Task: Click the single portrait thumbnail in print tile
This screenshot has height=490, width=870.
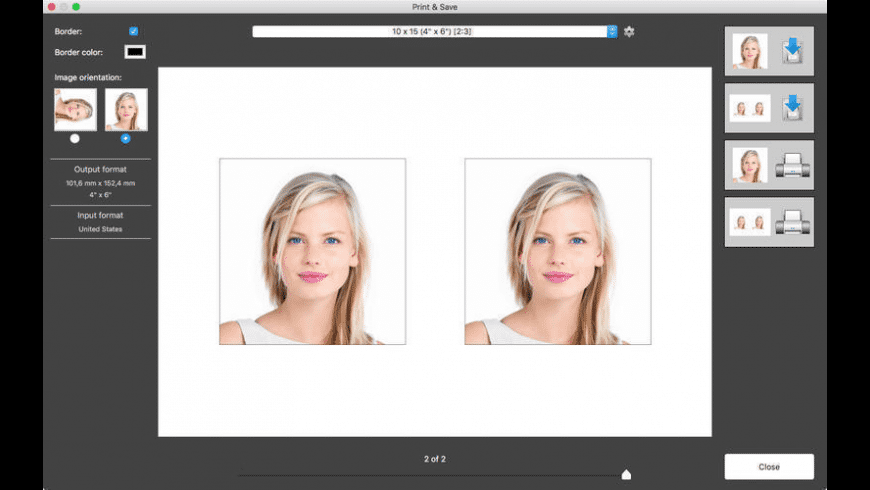Action: pyautogui.click(x=750, y=165)
